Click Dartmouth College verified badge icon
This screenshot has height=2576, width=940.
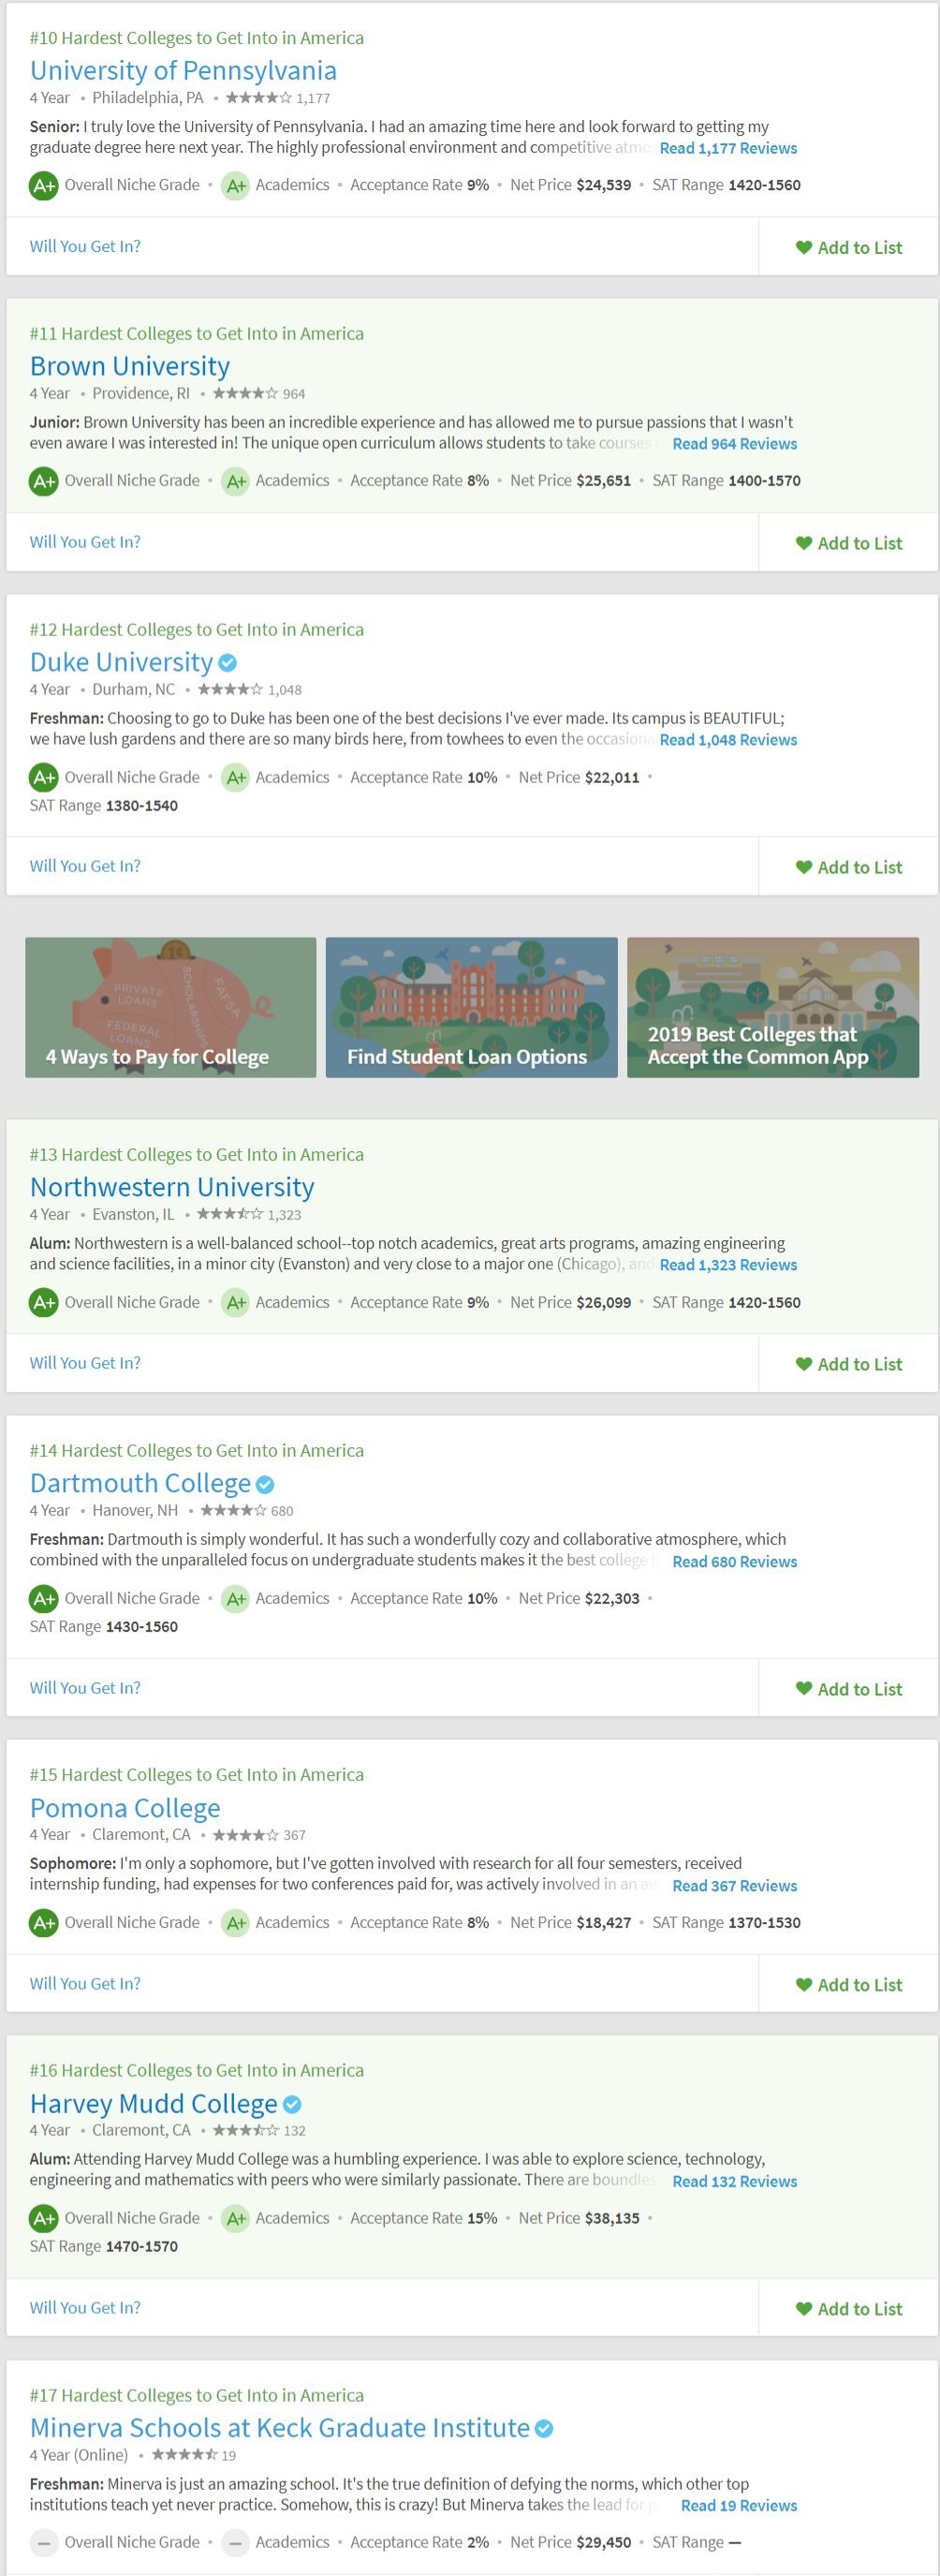tap(265, 1484)
